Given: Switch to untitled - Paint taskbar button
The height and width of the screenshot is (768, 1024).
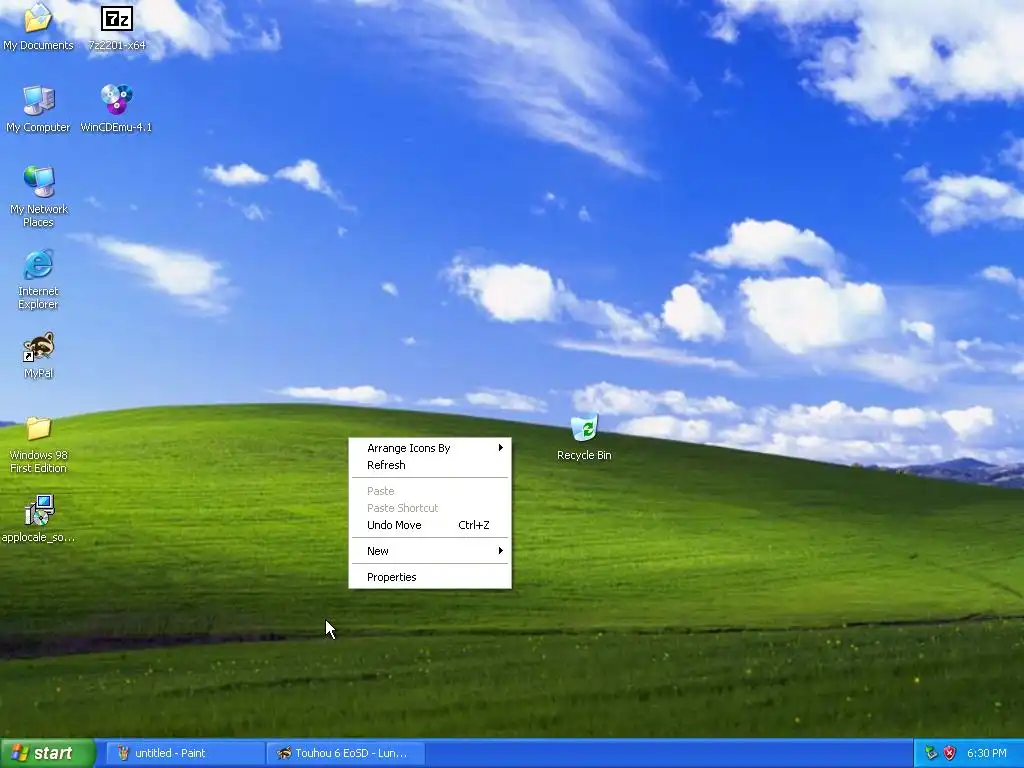Looking at the screenshot, I should [184, 753].
